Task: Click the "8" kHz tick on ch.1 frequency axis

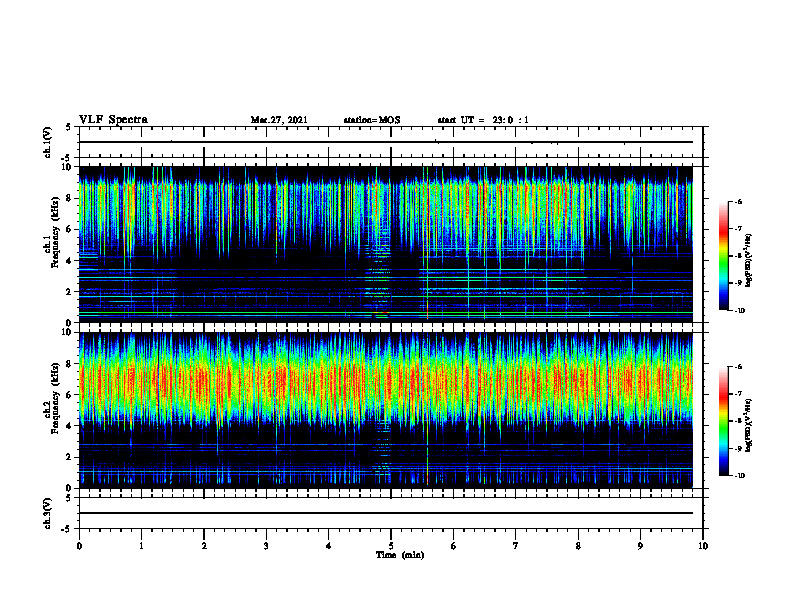Action: (69, 198)
